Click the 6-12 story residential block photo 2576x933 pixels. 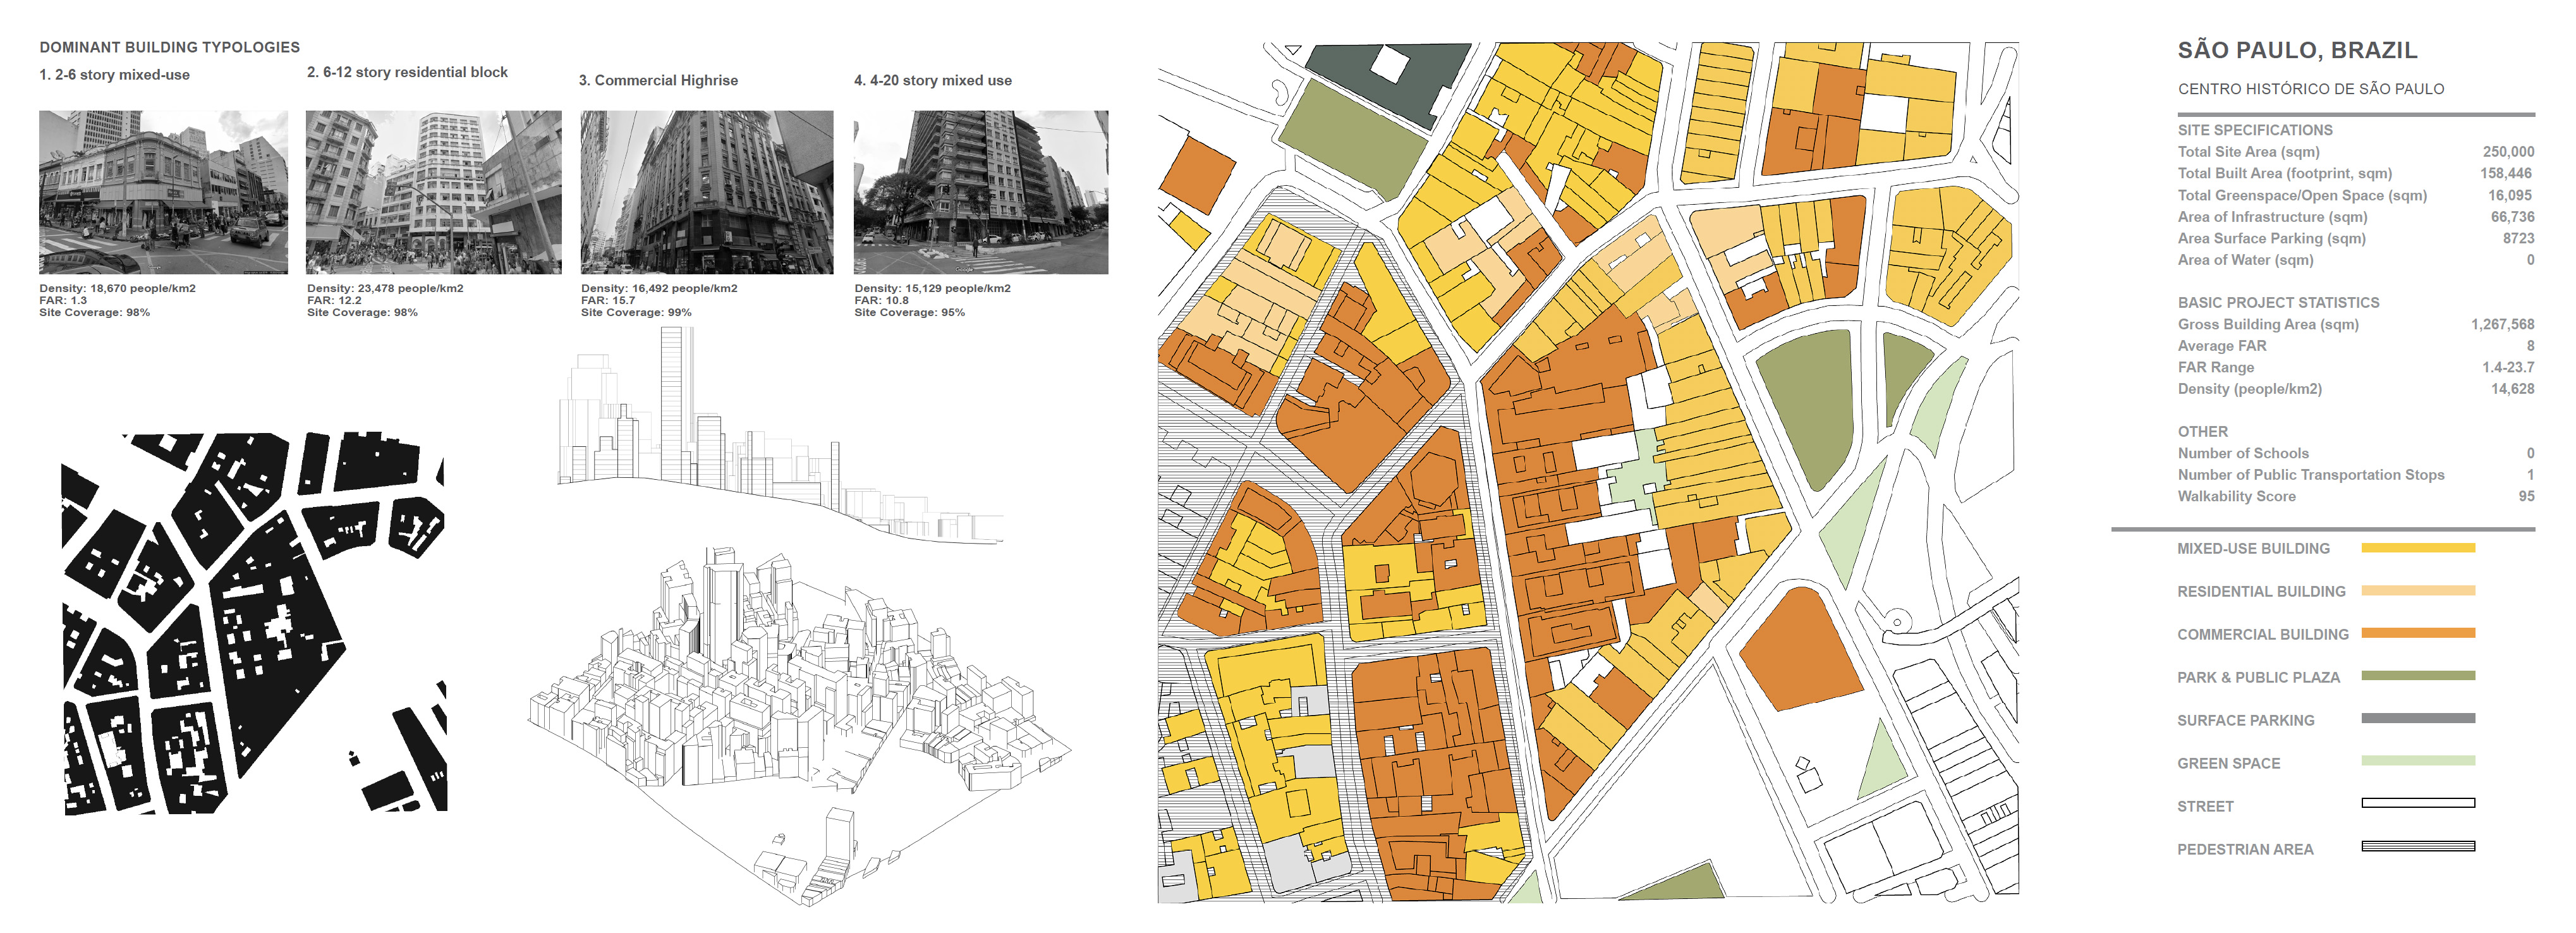point(433,192)
